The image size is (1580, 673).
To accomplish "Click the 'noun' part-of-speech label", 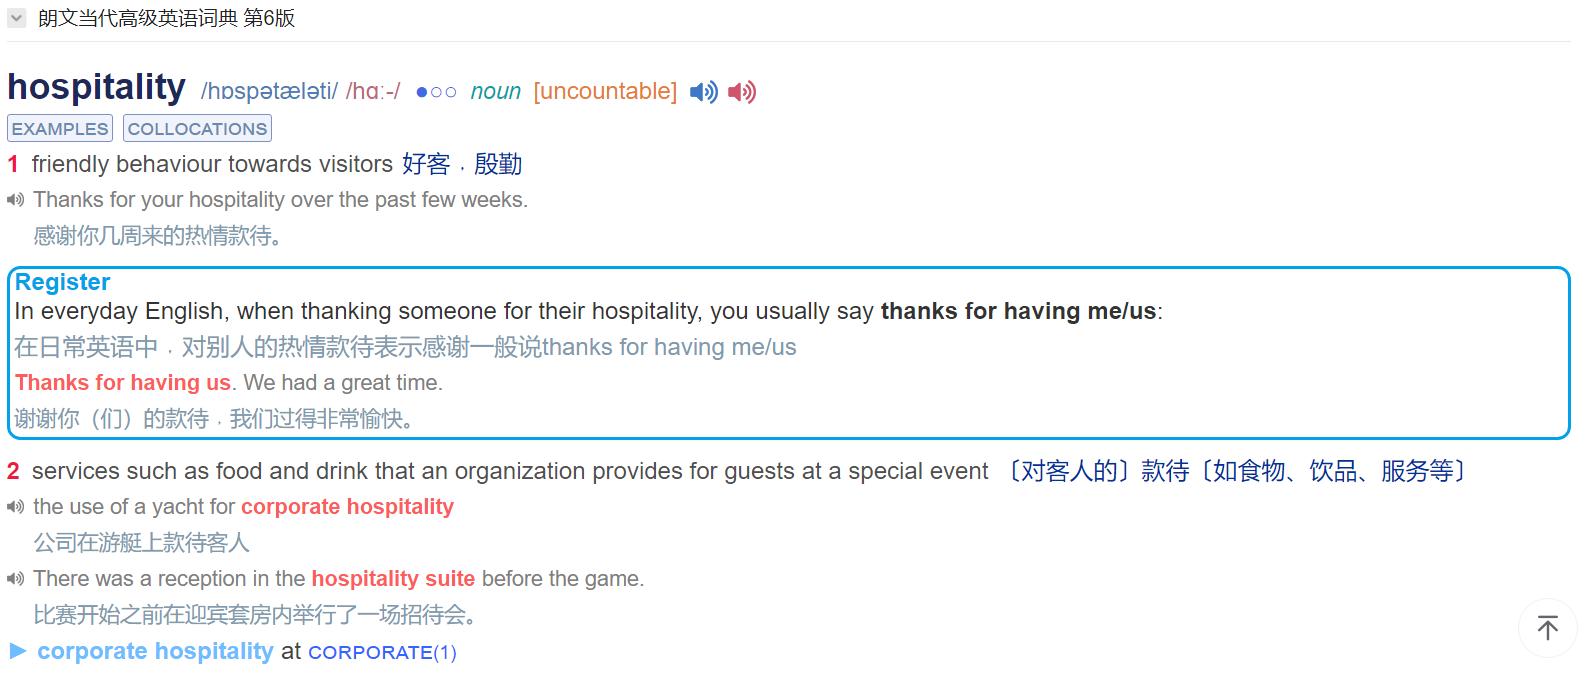I will tap(496, 92).
